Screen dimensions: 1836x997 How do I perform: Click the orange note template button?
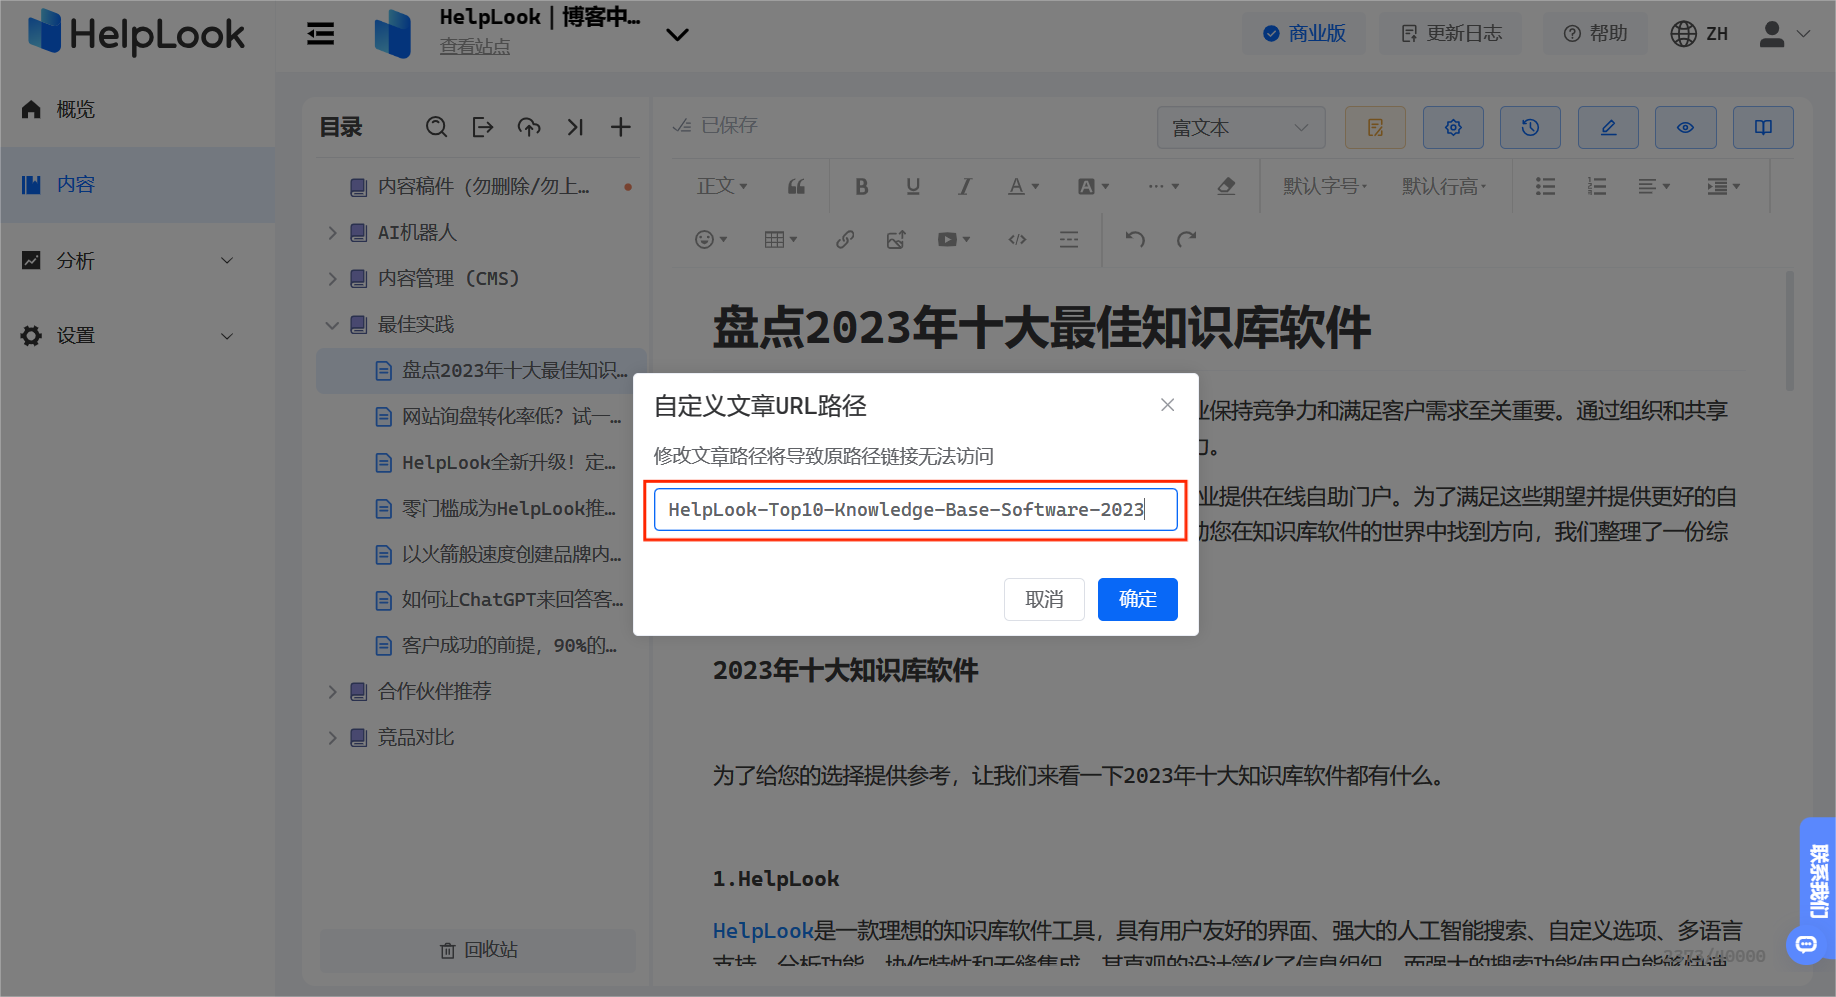[x=1376, y=127]
